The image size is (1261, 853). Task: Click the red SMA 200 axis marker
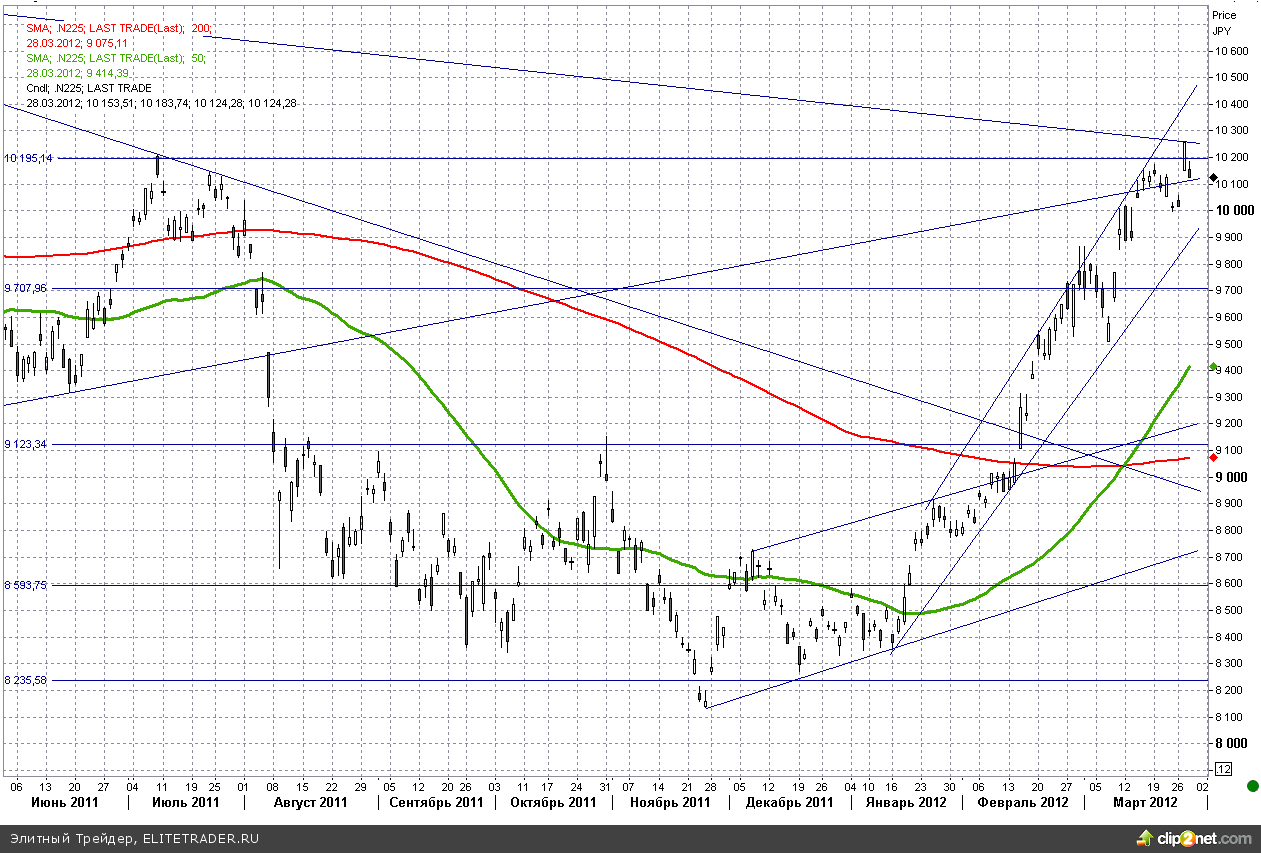(x=1213, y=457)
